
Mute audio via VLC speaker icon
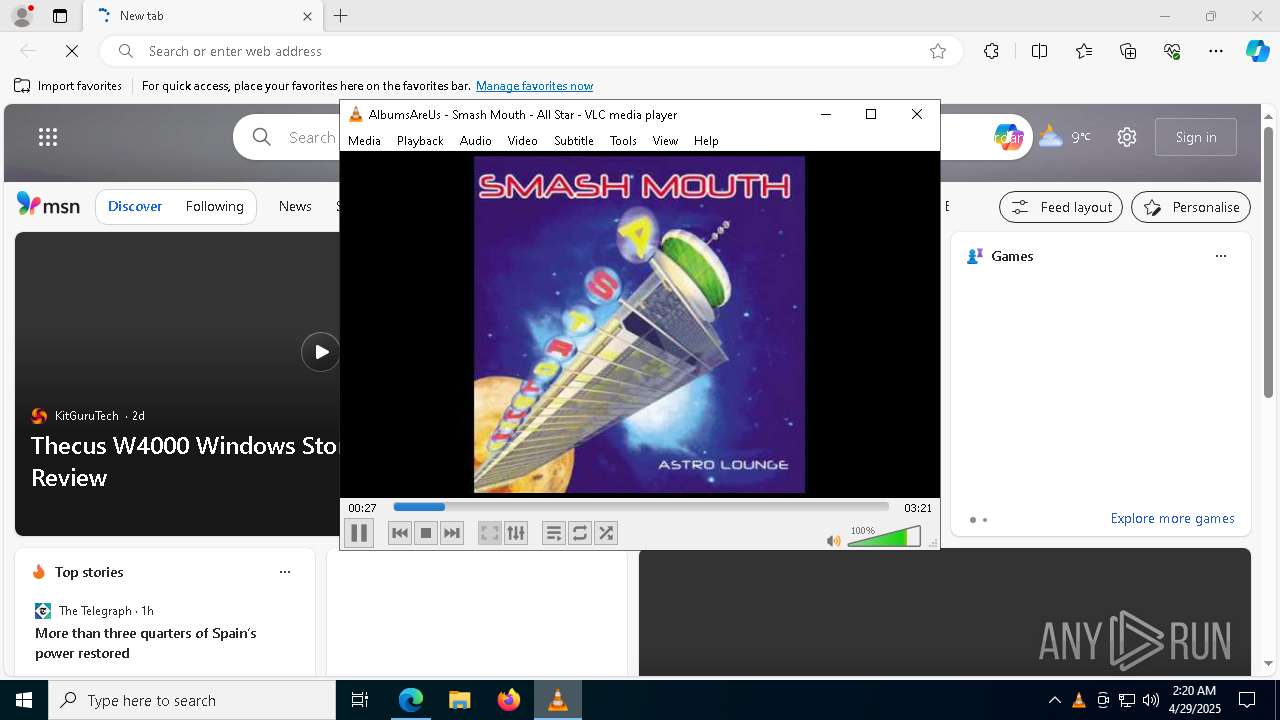833,541
